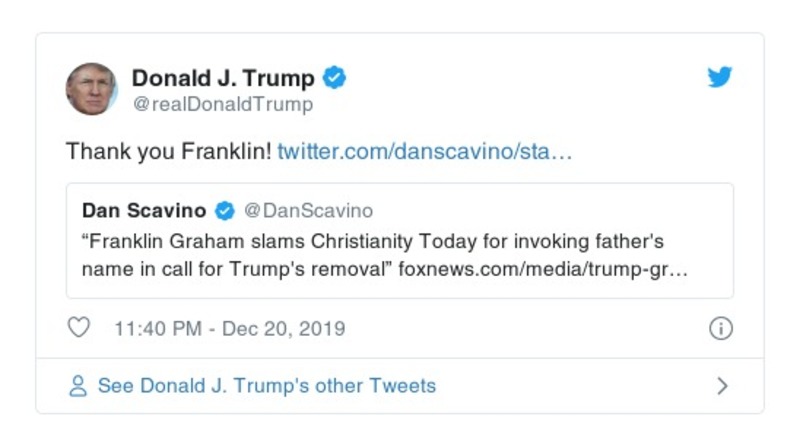This screenshot has width=800, height=445.
Task: Click the Twitter bird logo
Action: coord(720,78)
